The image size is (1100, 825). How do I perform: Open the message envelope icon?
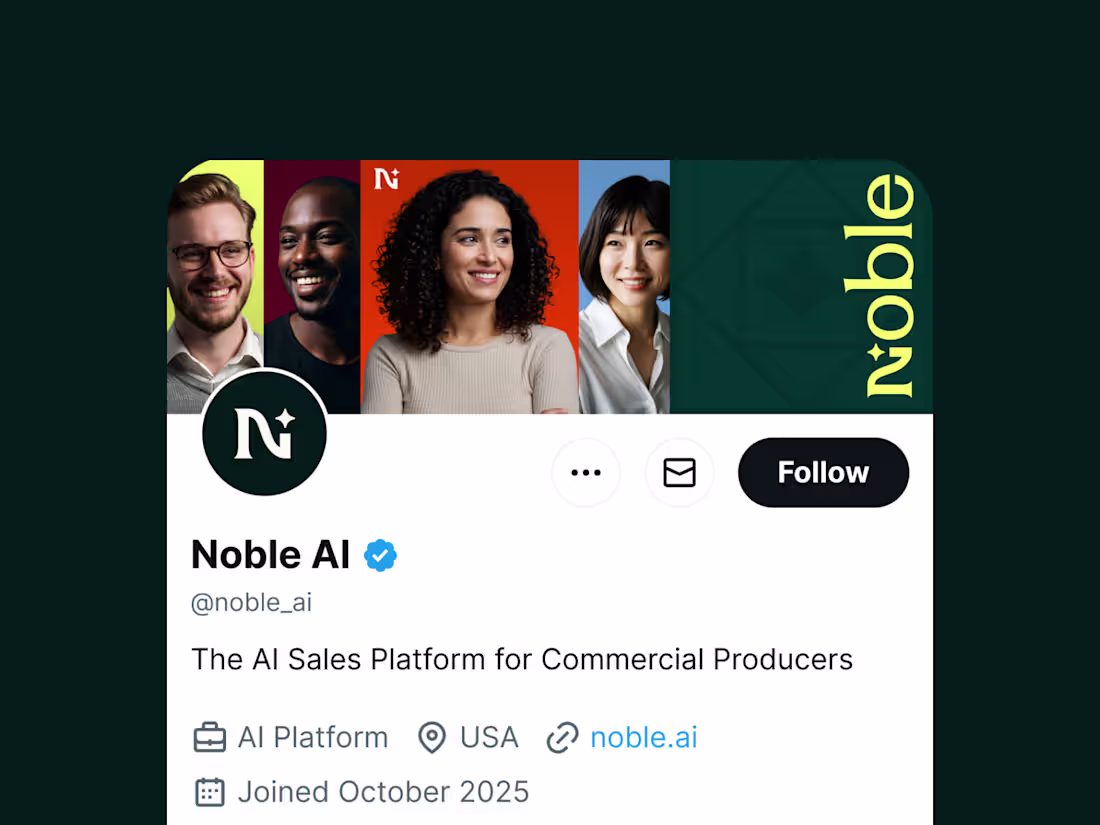(x=680, y=472)
